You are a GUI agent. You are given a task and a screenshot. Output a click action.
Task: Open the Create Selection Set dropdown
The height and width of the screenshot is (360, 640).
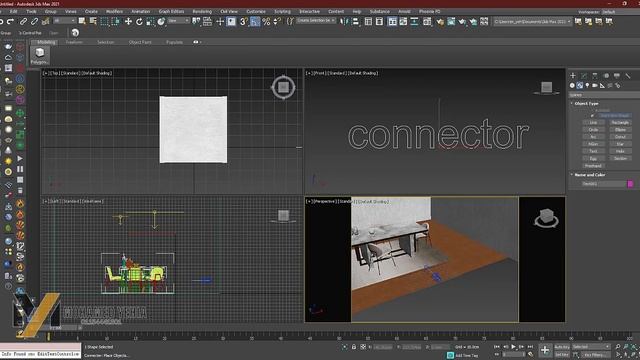[x=316, y=20]
